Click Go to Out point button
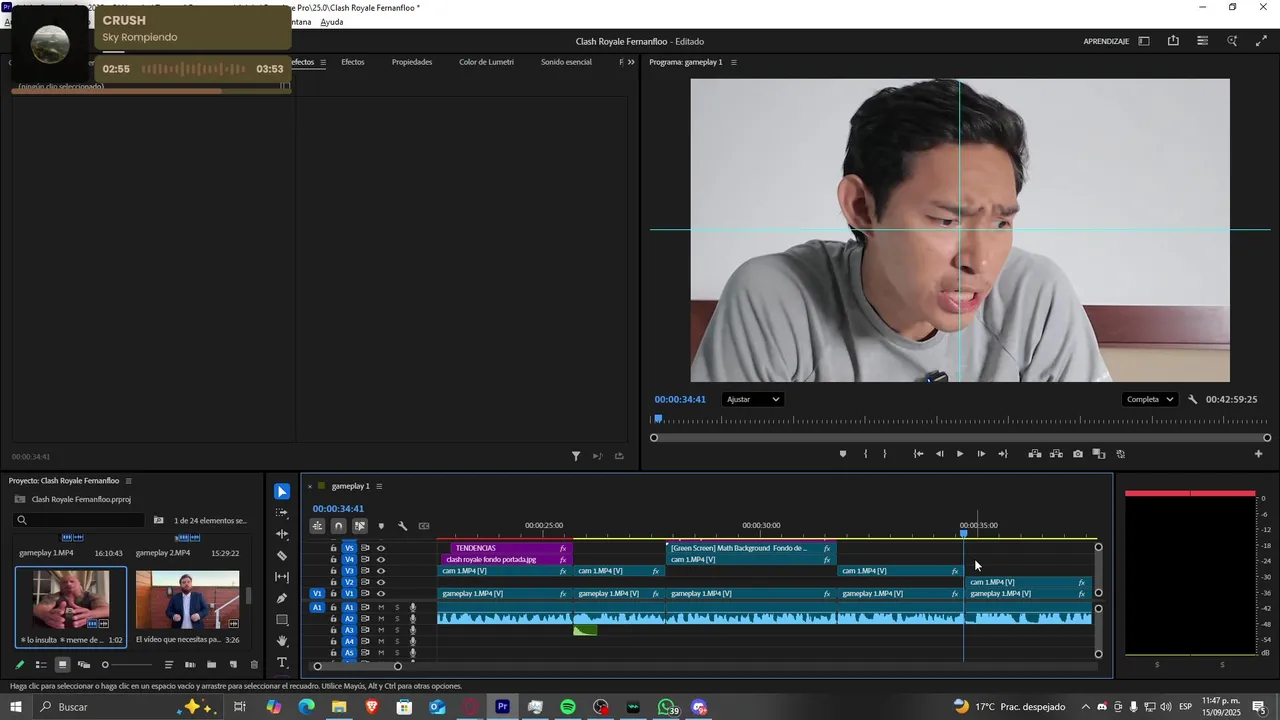The height and width of the screenshot is (720, 1280). coord(1003,454)
